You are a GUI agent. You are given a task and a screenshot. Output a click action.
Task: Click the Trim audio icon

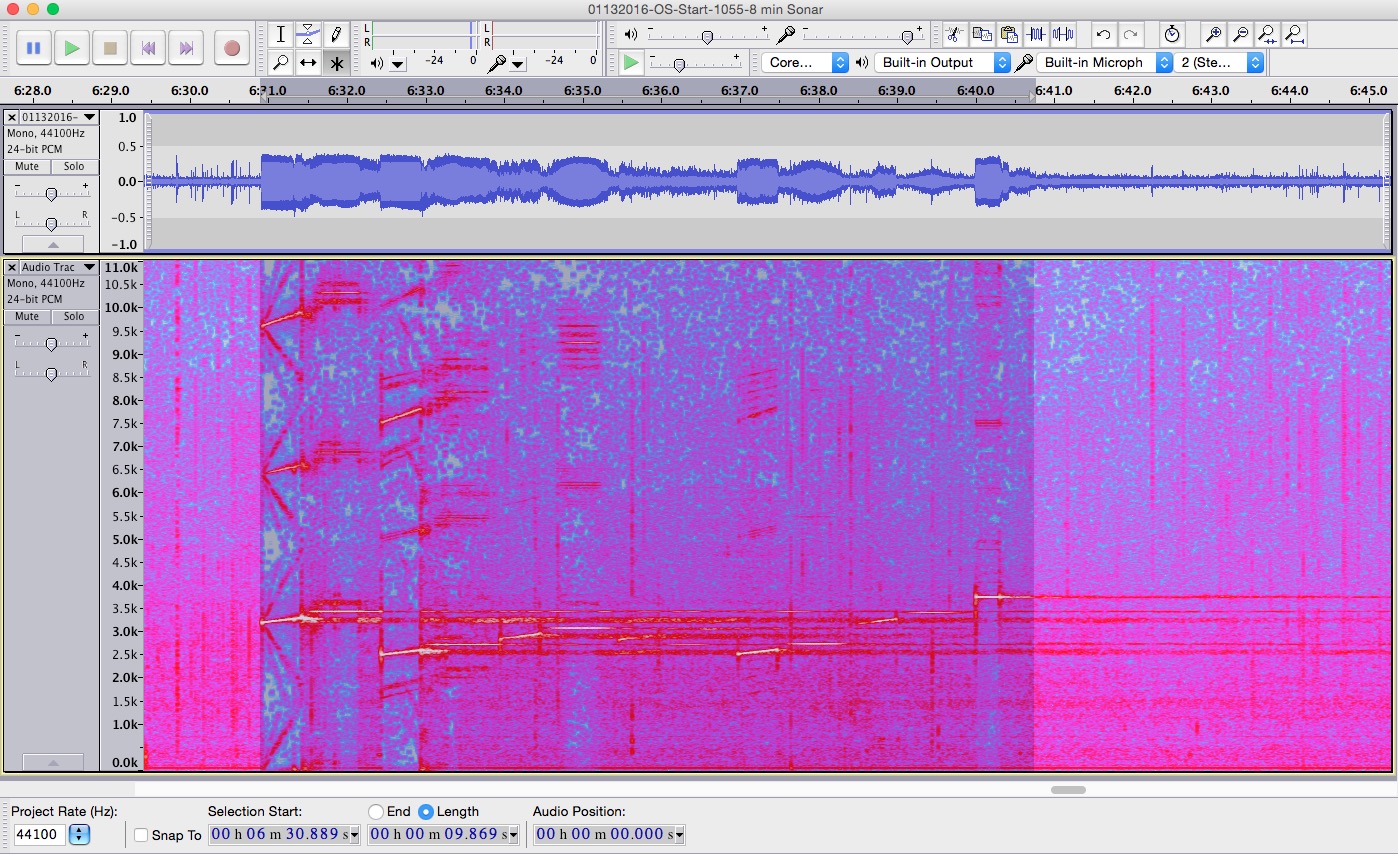(1036, 35)
